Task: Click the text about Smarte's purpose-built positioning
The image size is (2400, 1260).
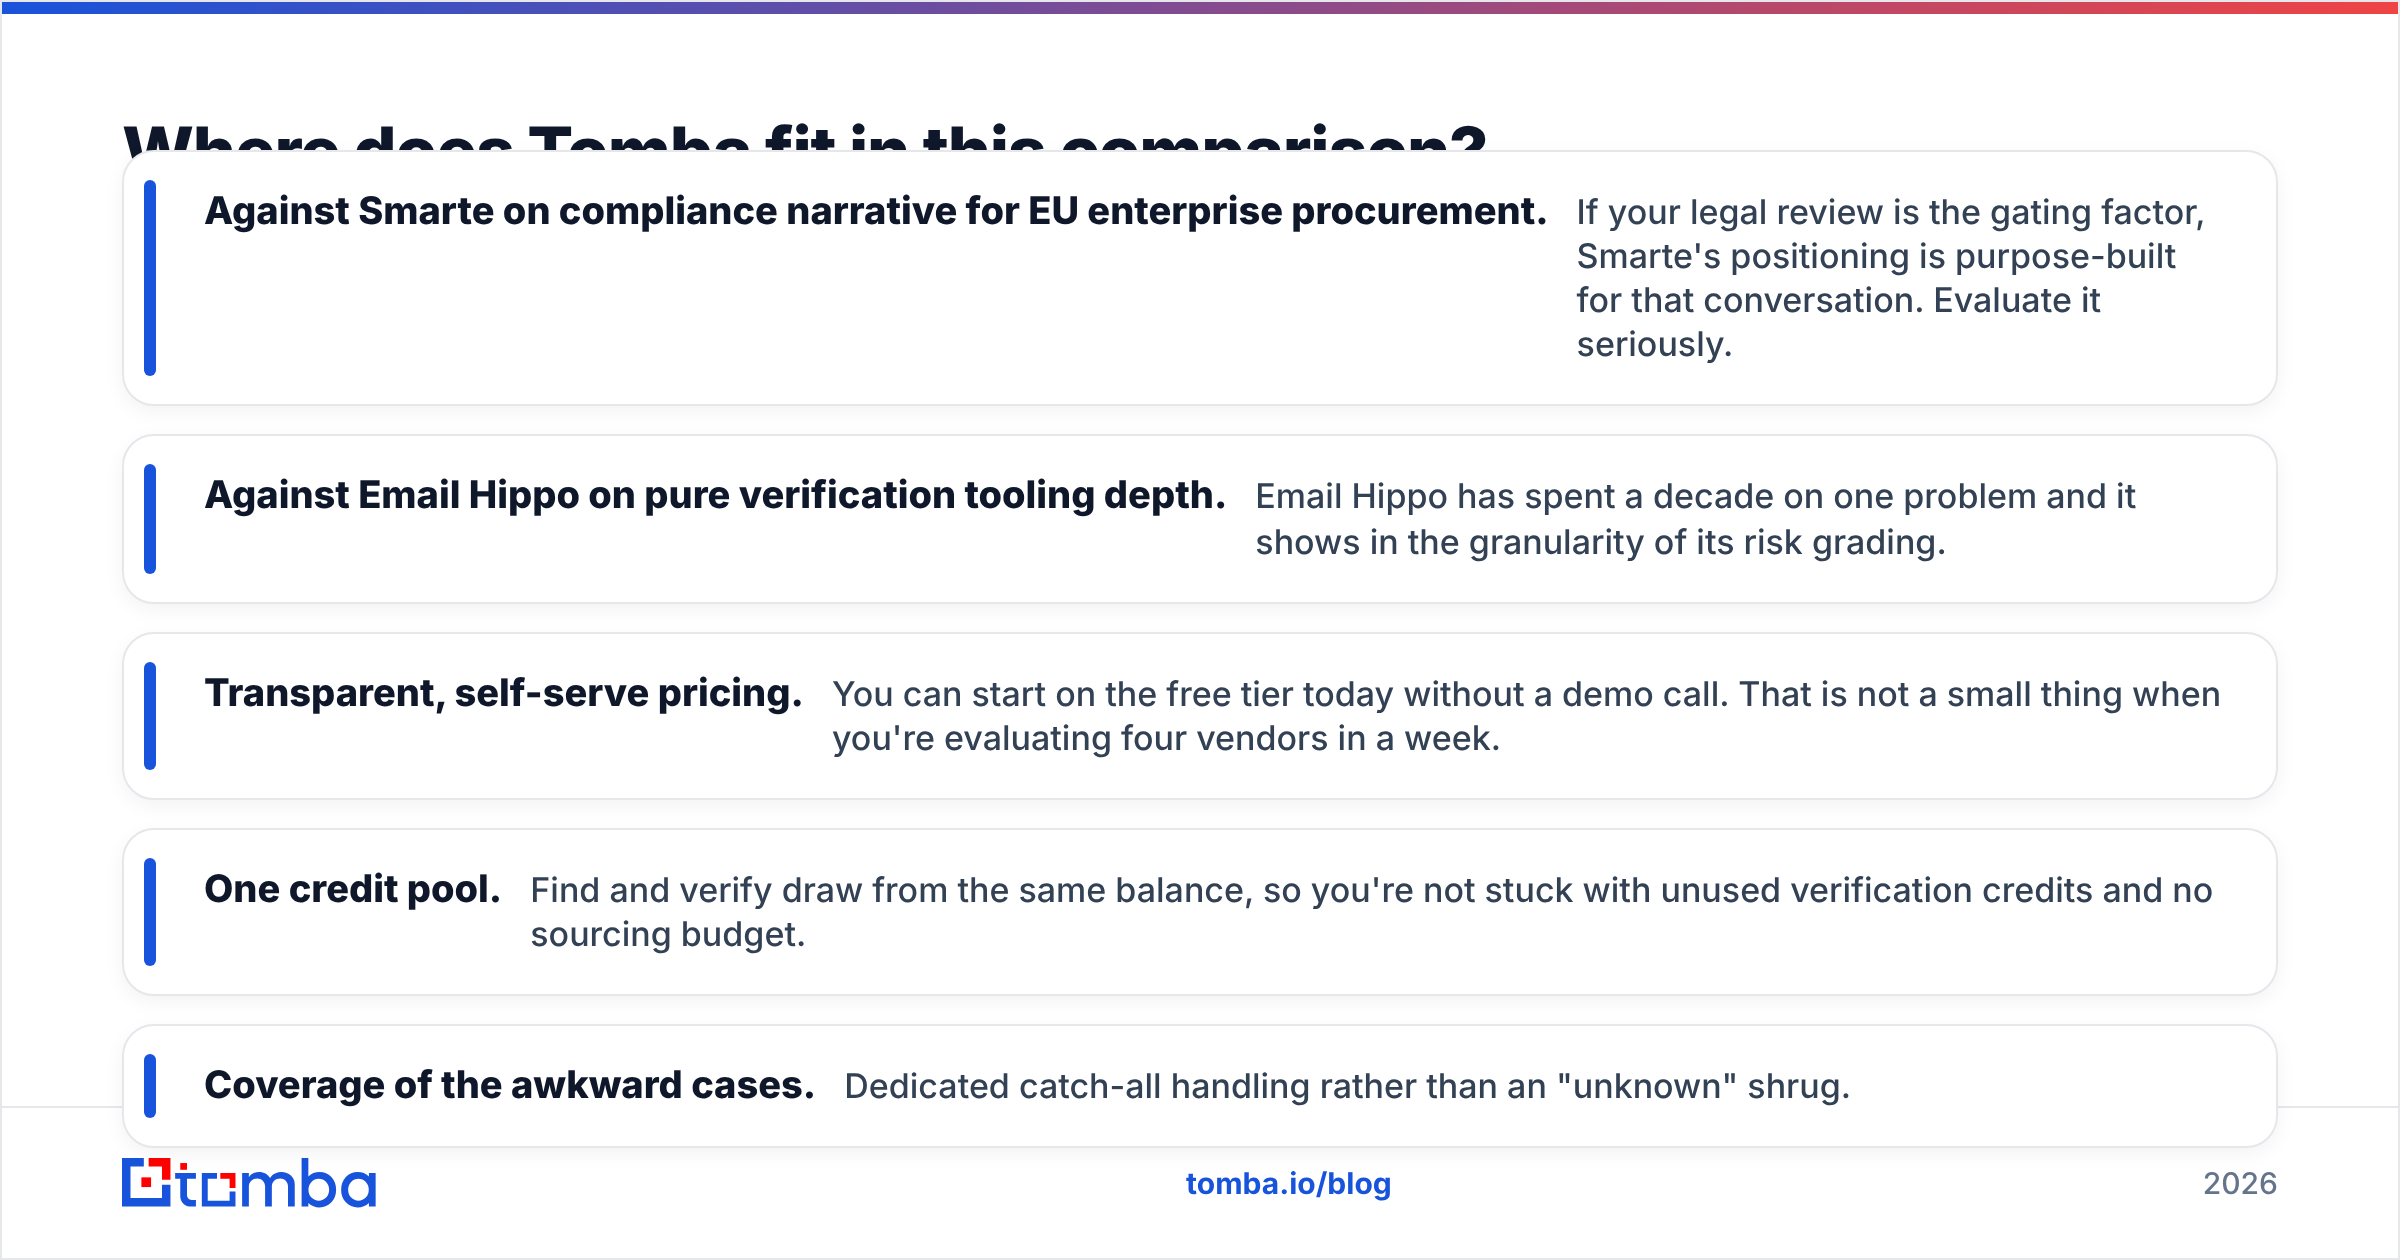Action: (x=1891, y=278)
